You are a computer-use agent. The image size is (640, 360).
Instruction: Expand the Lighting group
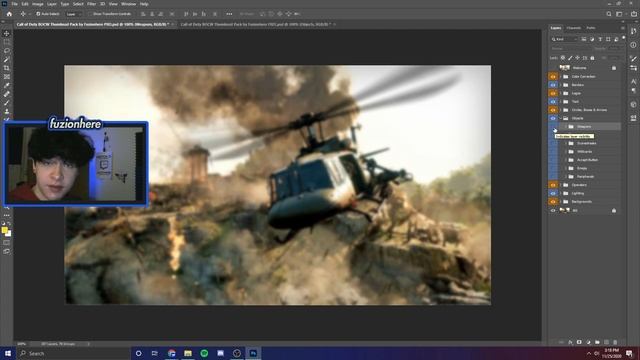click(x=561, y=193)
